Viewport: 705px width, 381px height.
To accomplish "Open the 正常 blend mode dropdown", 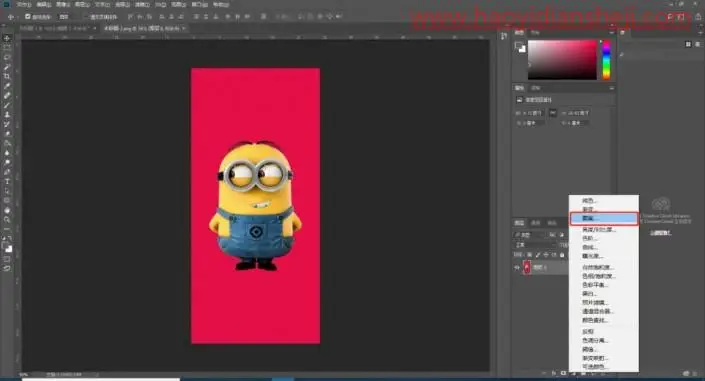I will tap(535, 245).
